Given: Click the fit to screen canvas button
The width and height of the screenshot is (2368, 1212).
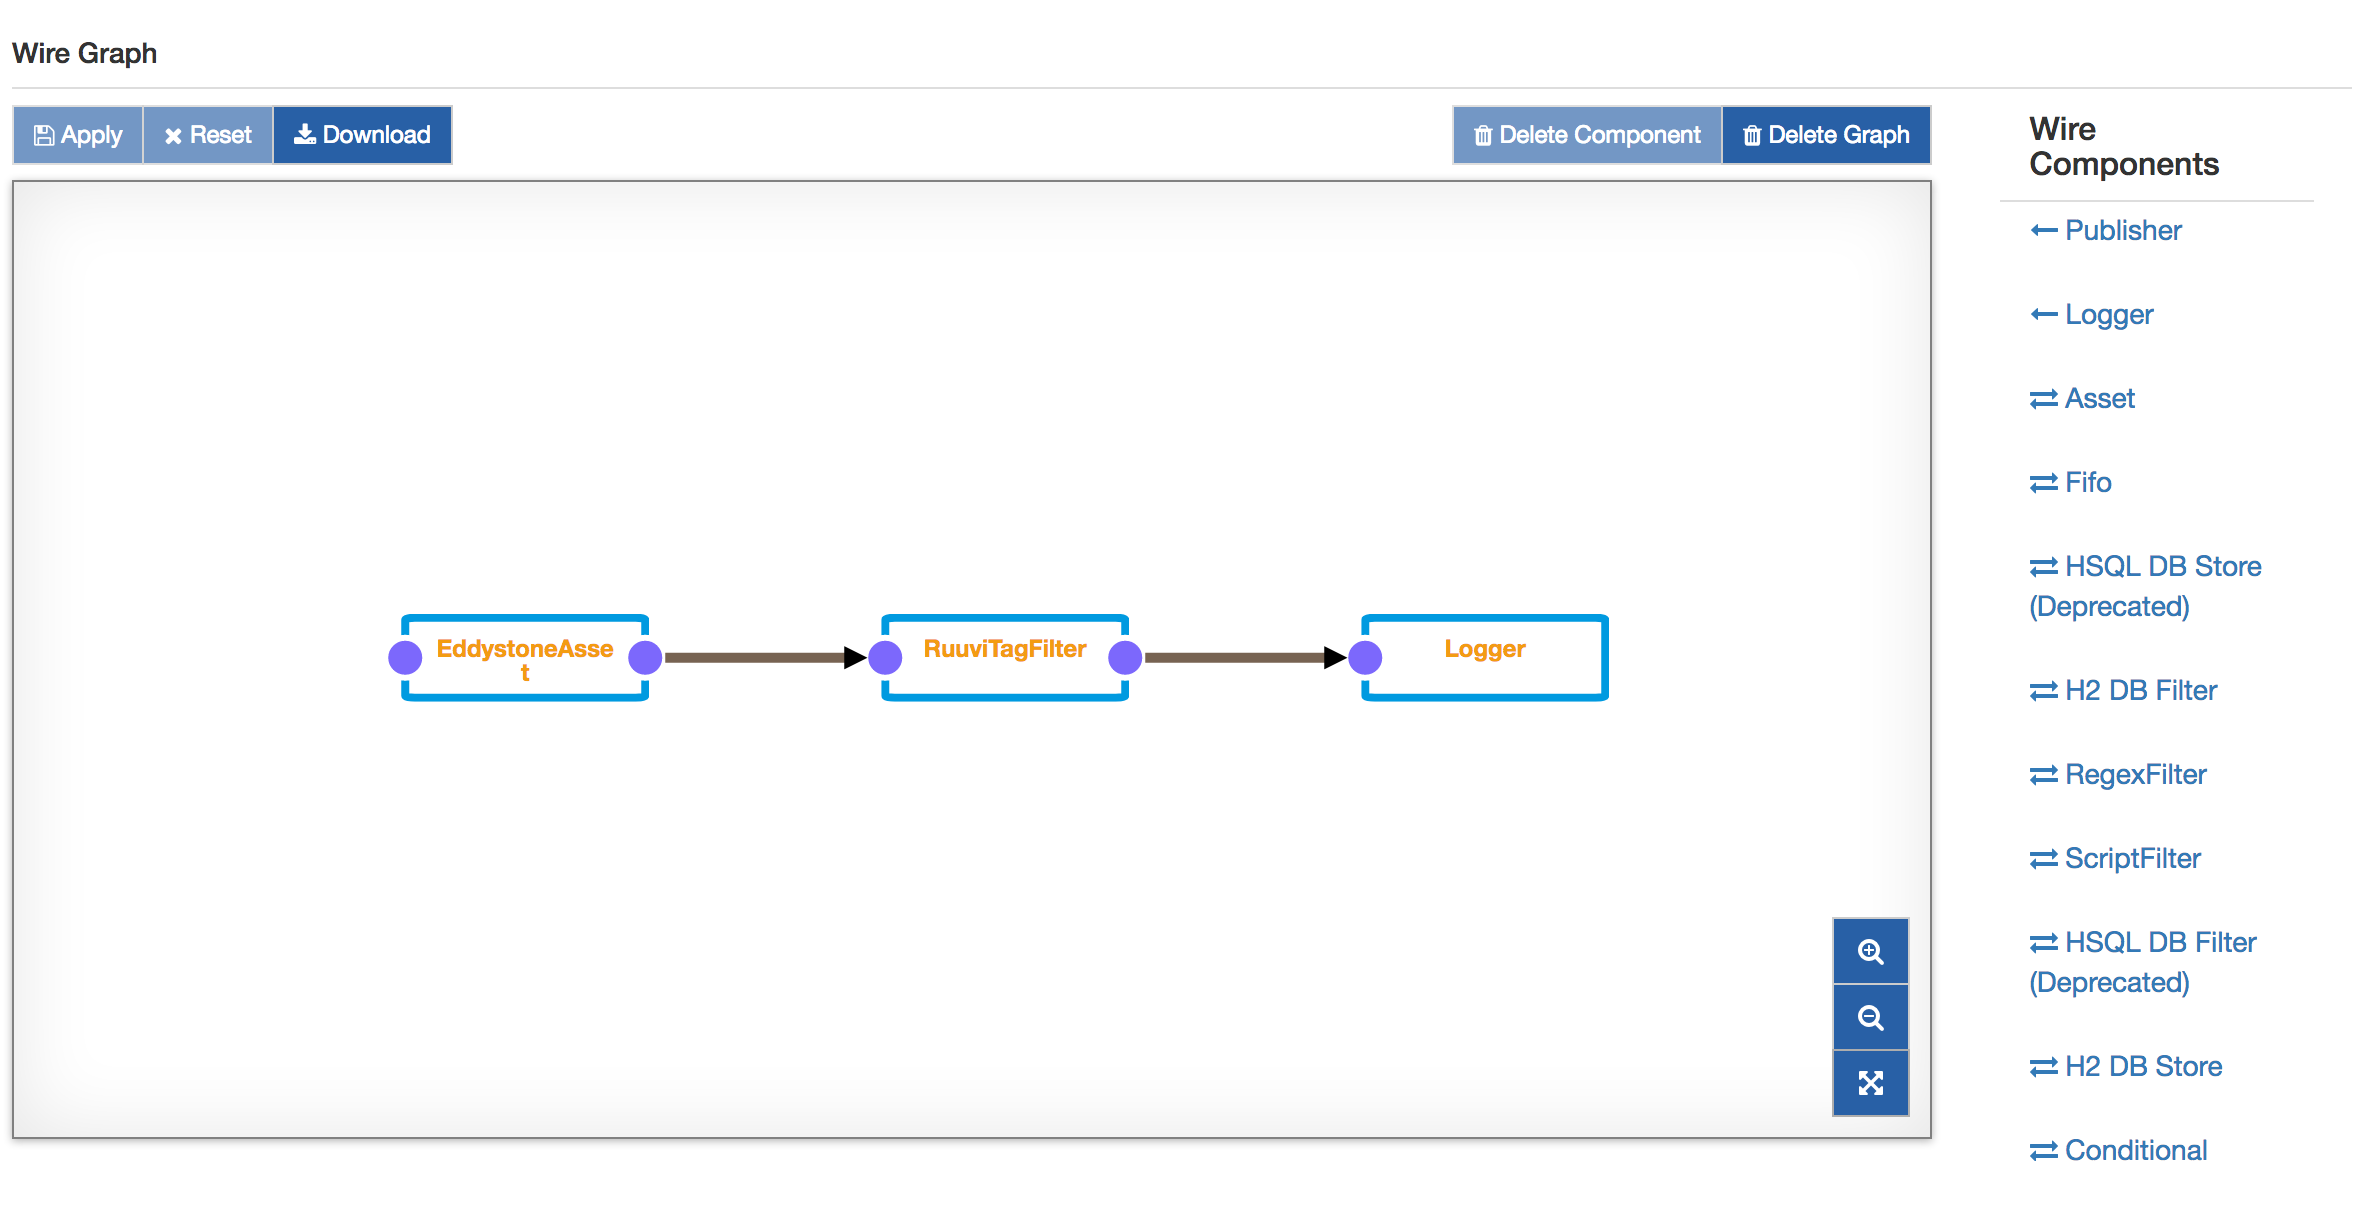Looking at the screenshot, I should pyautogui.click(x=1873, y=1081).
